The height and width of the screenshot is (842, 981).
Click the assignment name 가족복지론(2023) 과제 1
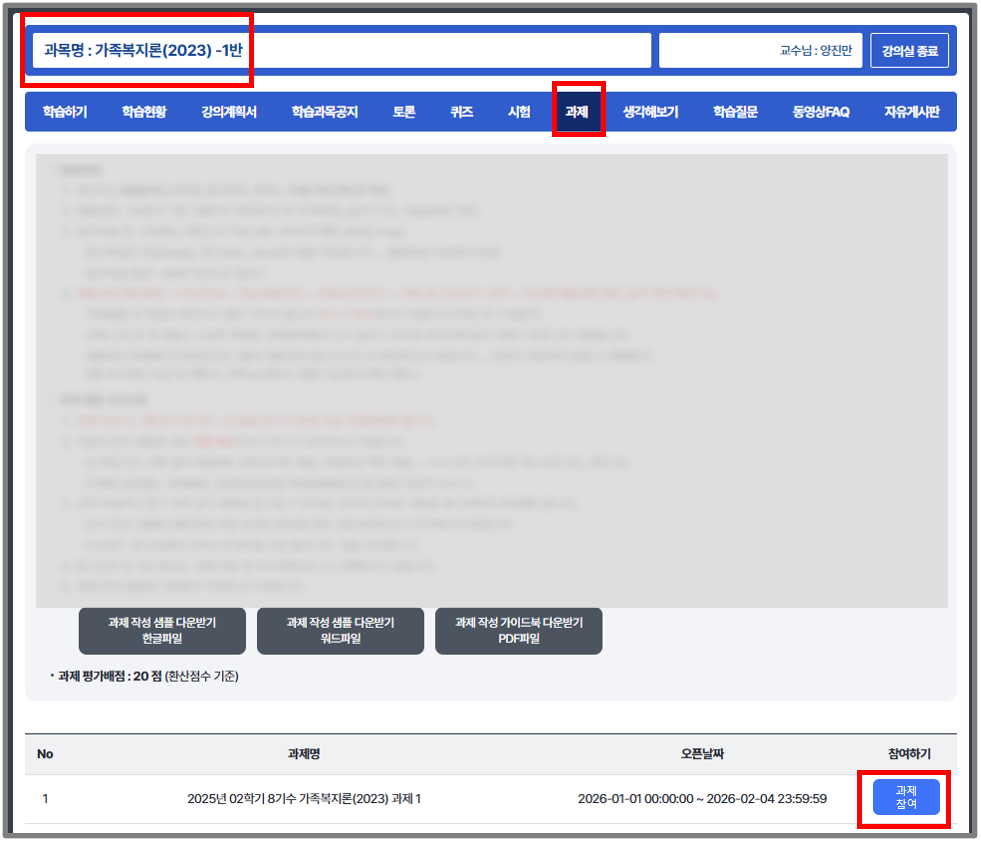click(x=304, y=799)
